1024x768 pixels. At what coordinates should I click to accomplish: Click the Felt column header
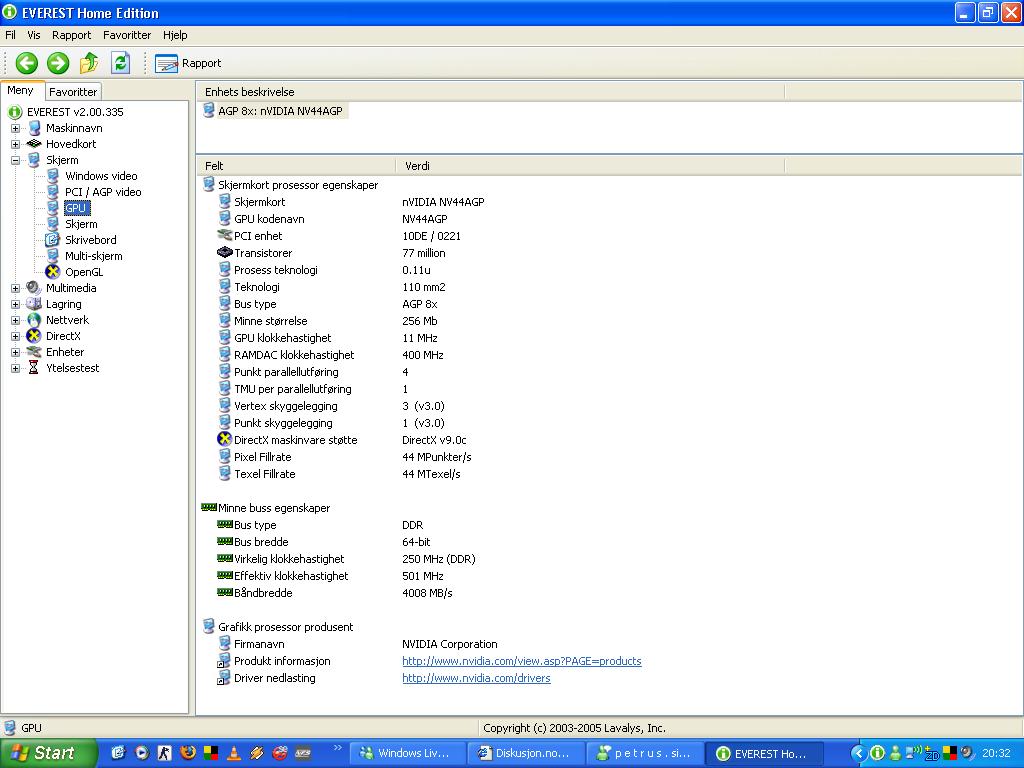[x=296, y=166]
